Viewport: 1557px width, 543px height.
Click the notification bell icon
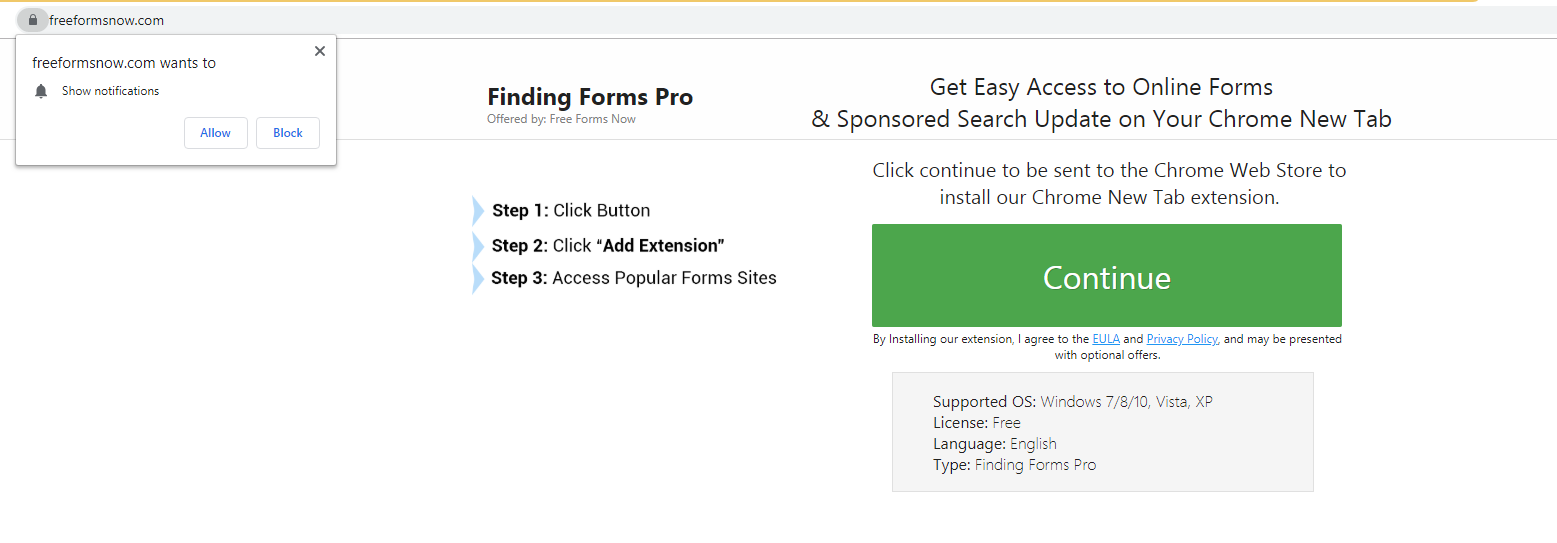41,91
